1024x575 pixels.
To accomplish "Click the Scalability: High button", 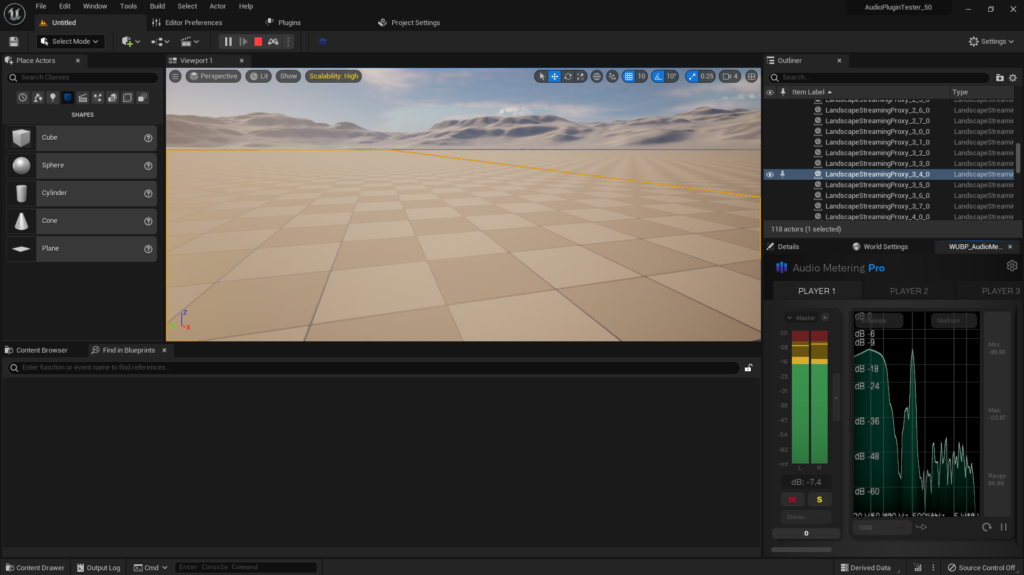I will (333, 76).
